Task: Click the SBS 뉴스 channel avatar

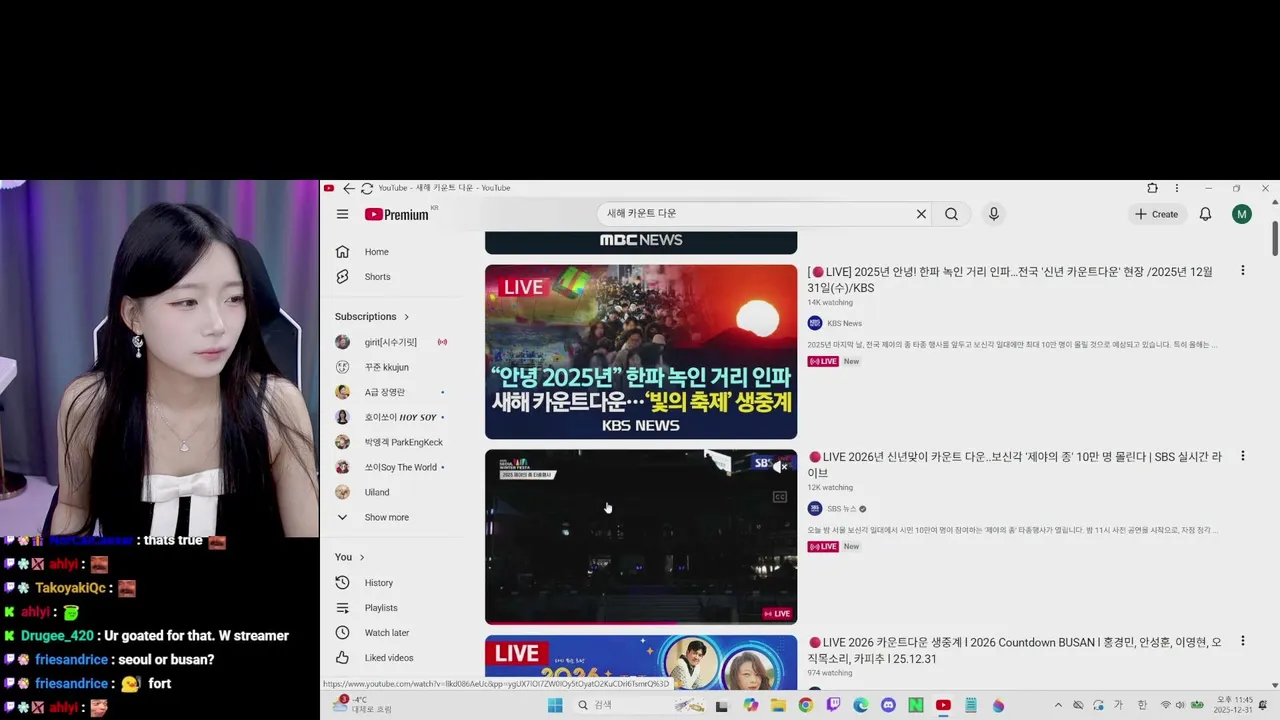Action: pos(815,508)
